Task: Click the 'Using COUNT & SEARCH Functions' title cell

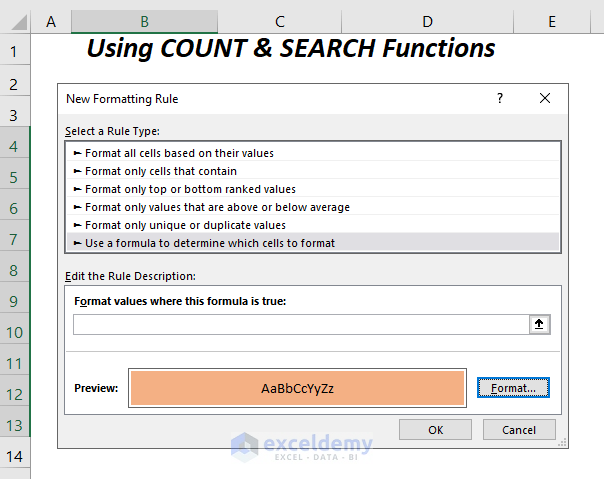Action: coord(290,48)
